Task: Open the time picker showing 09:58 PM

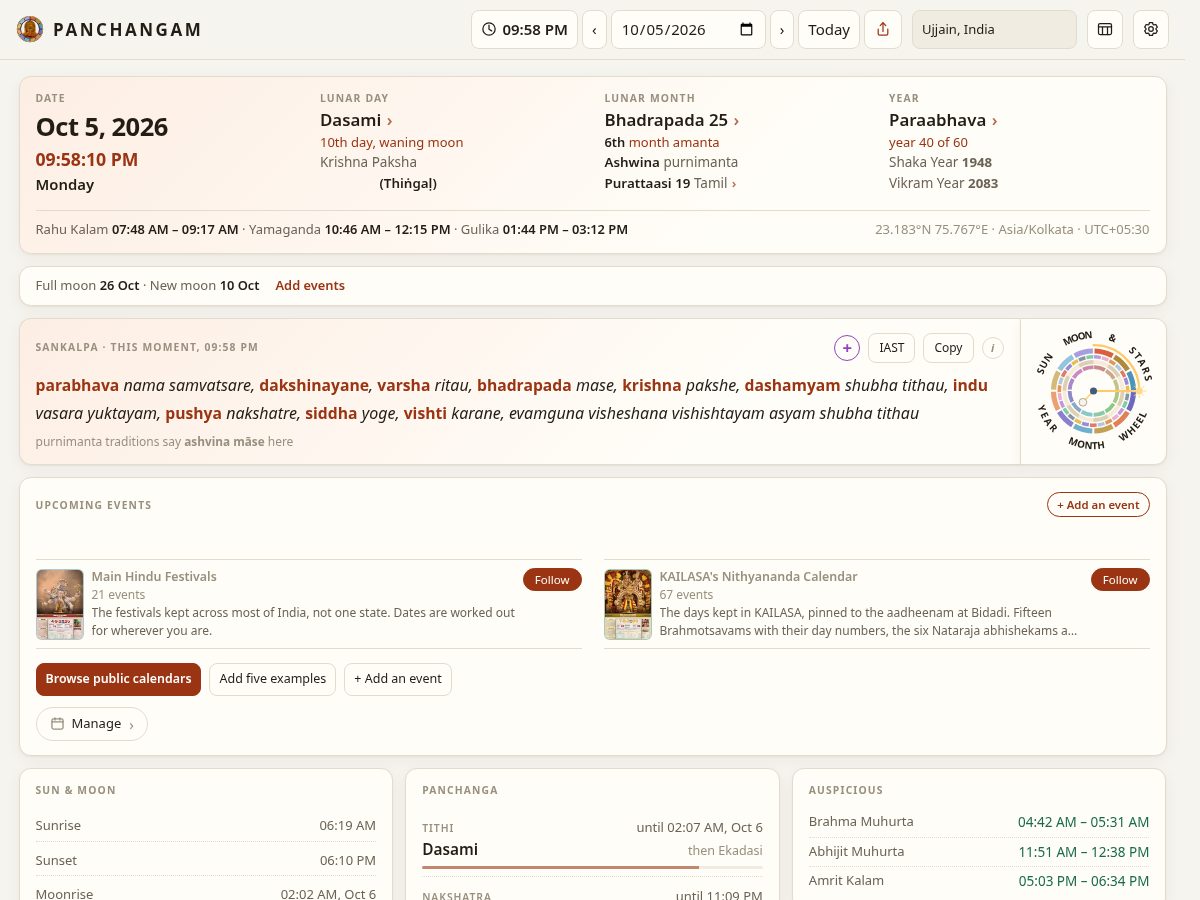Action: [x=524, y=29]
